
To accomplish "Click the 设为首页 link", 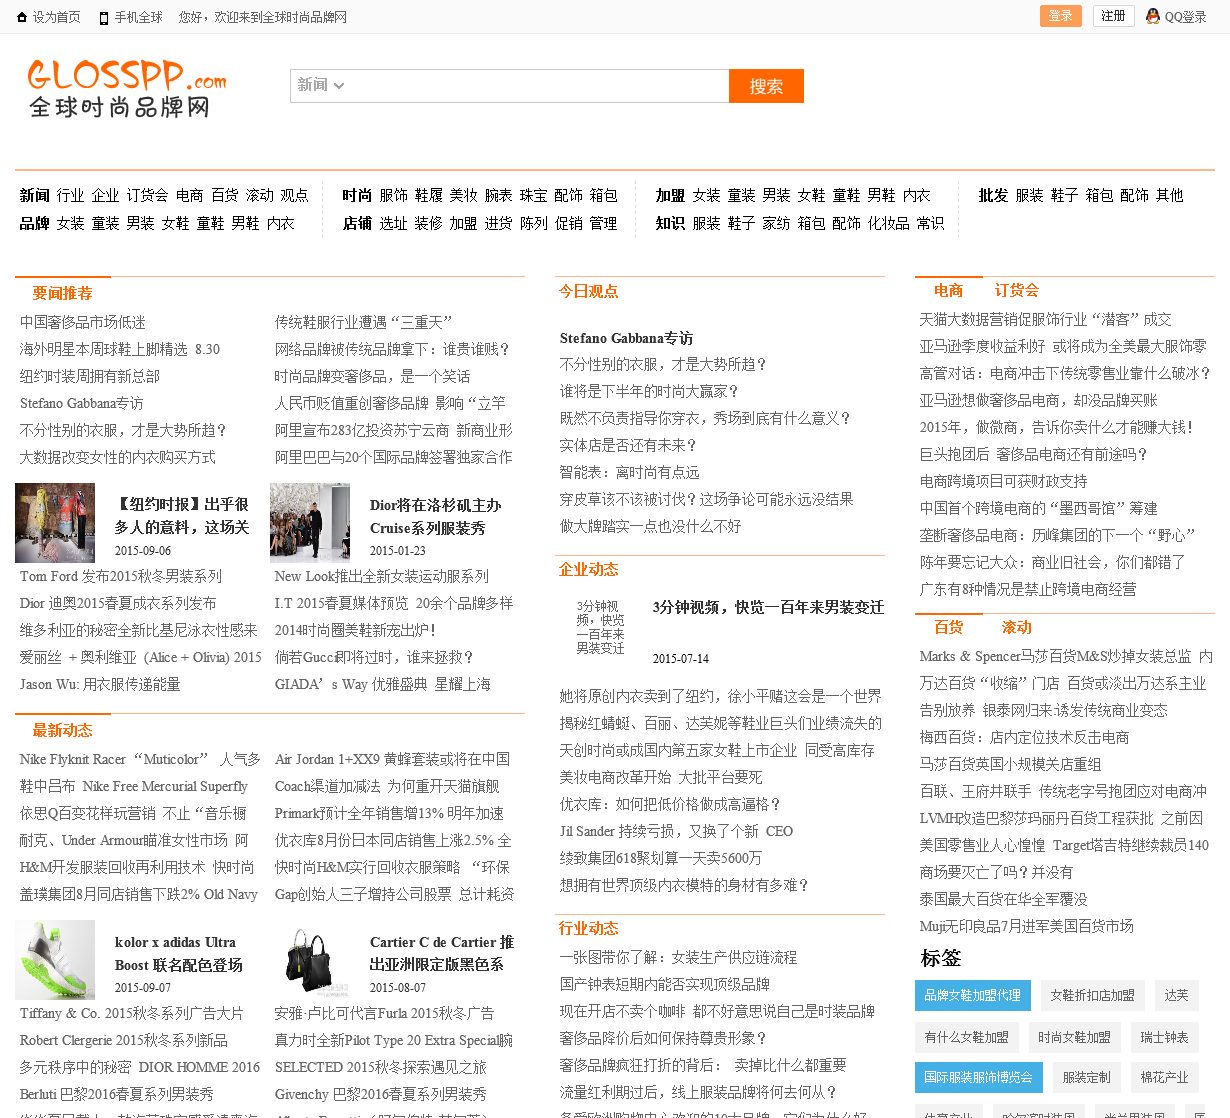I will point(56,17).
